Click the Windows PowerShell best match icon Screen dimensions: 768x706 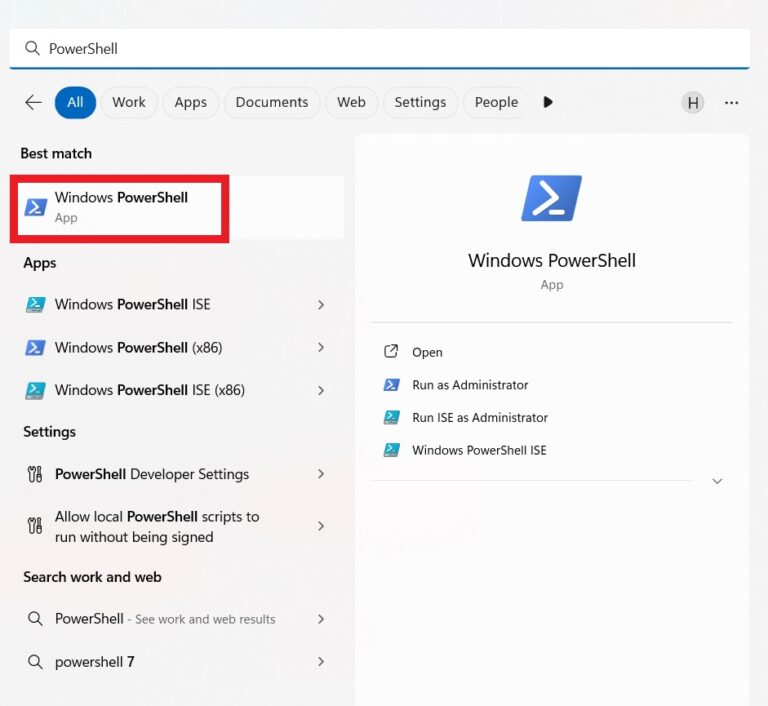[x=36, y=207]
